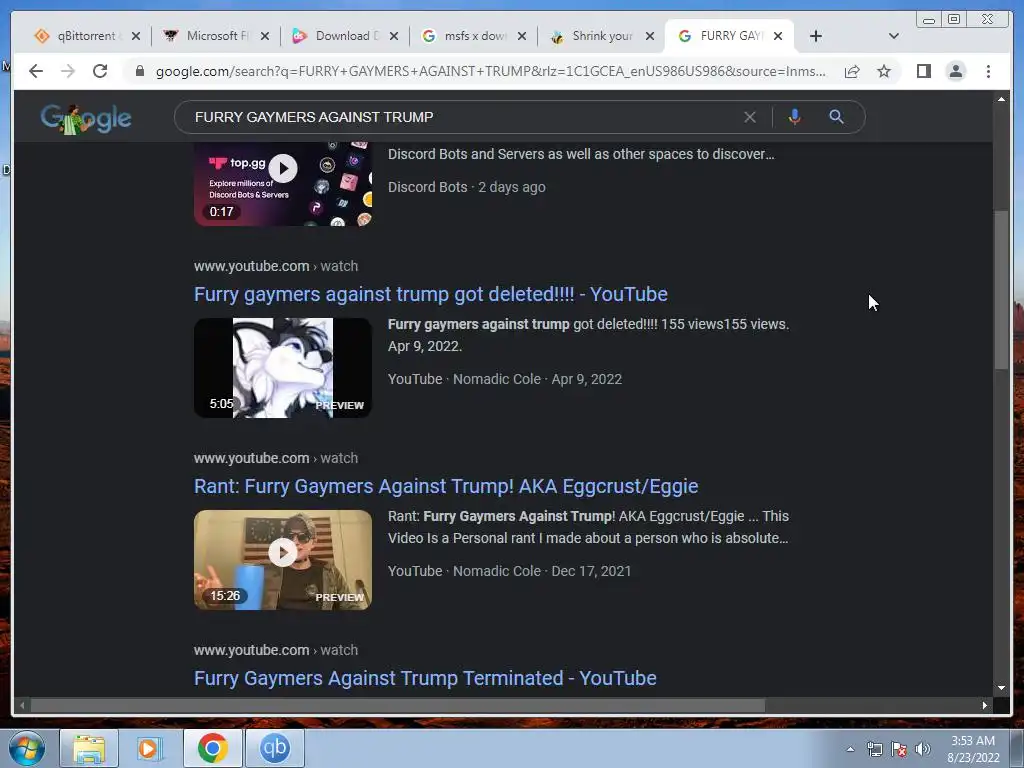
Task: Open 'Rant: Furry Gaymers Against Trump' link
Action: (445, 486)
